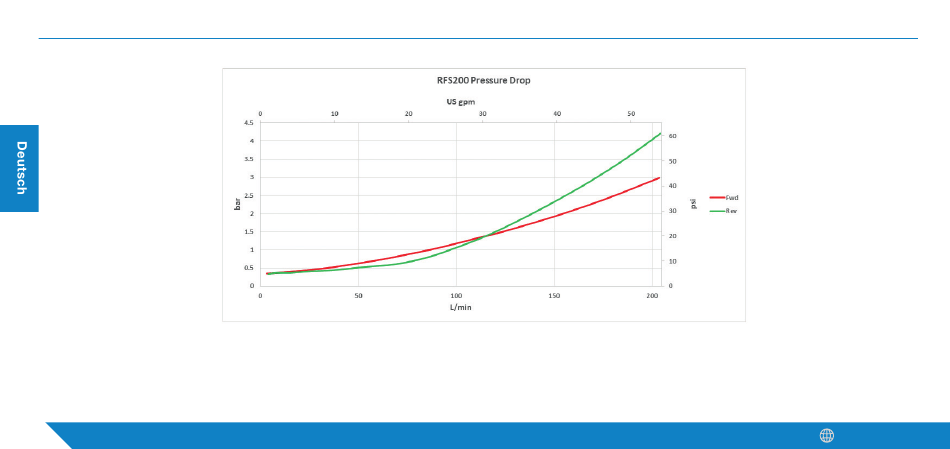The height and width of the screenshot is (449, 950).
Task: Click the 30 tick on US gpm axis
Action: [x=483, y=114]
